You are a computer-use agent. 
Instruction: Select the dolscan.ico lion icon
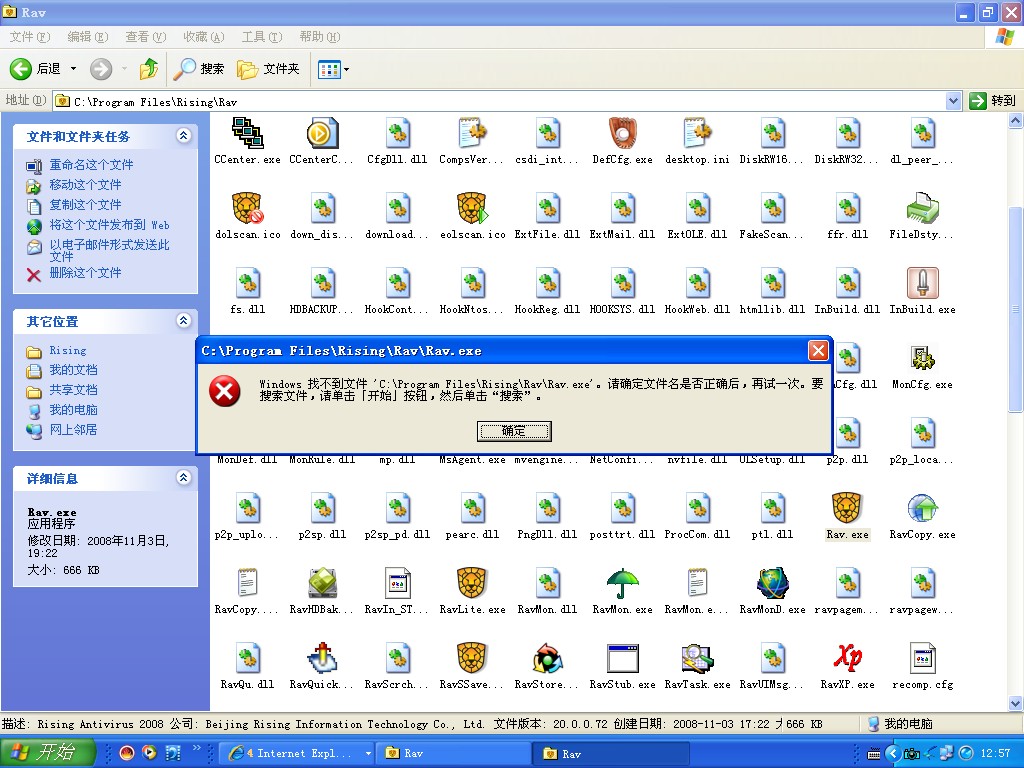248,208
